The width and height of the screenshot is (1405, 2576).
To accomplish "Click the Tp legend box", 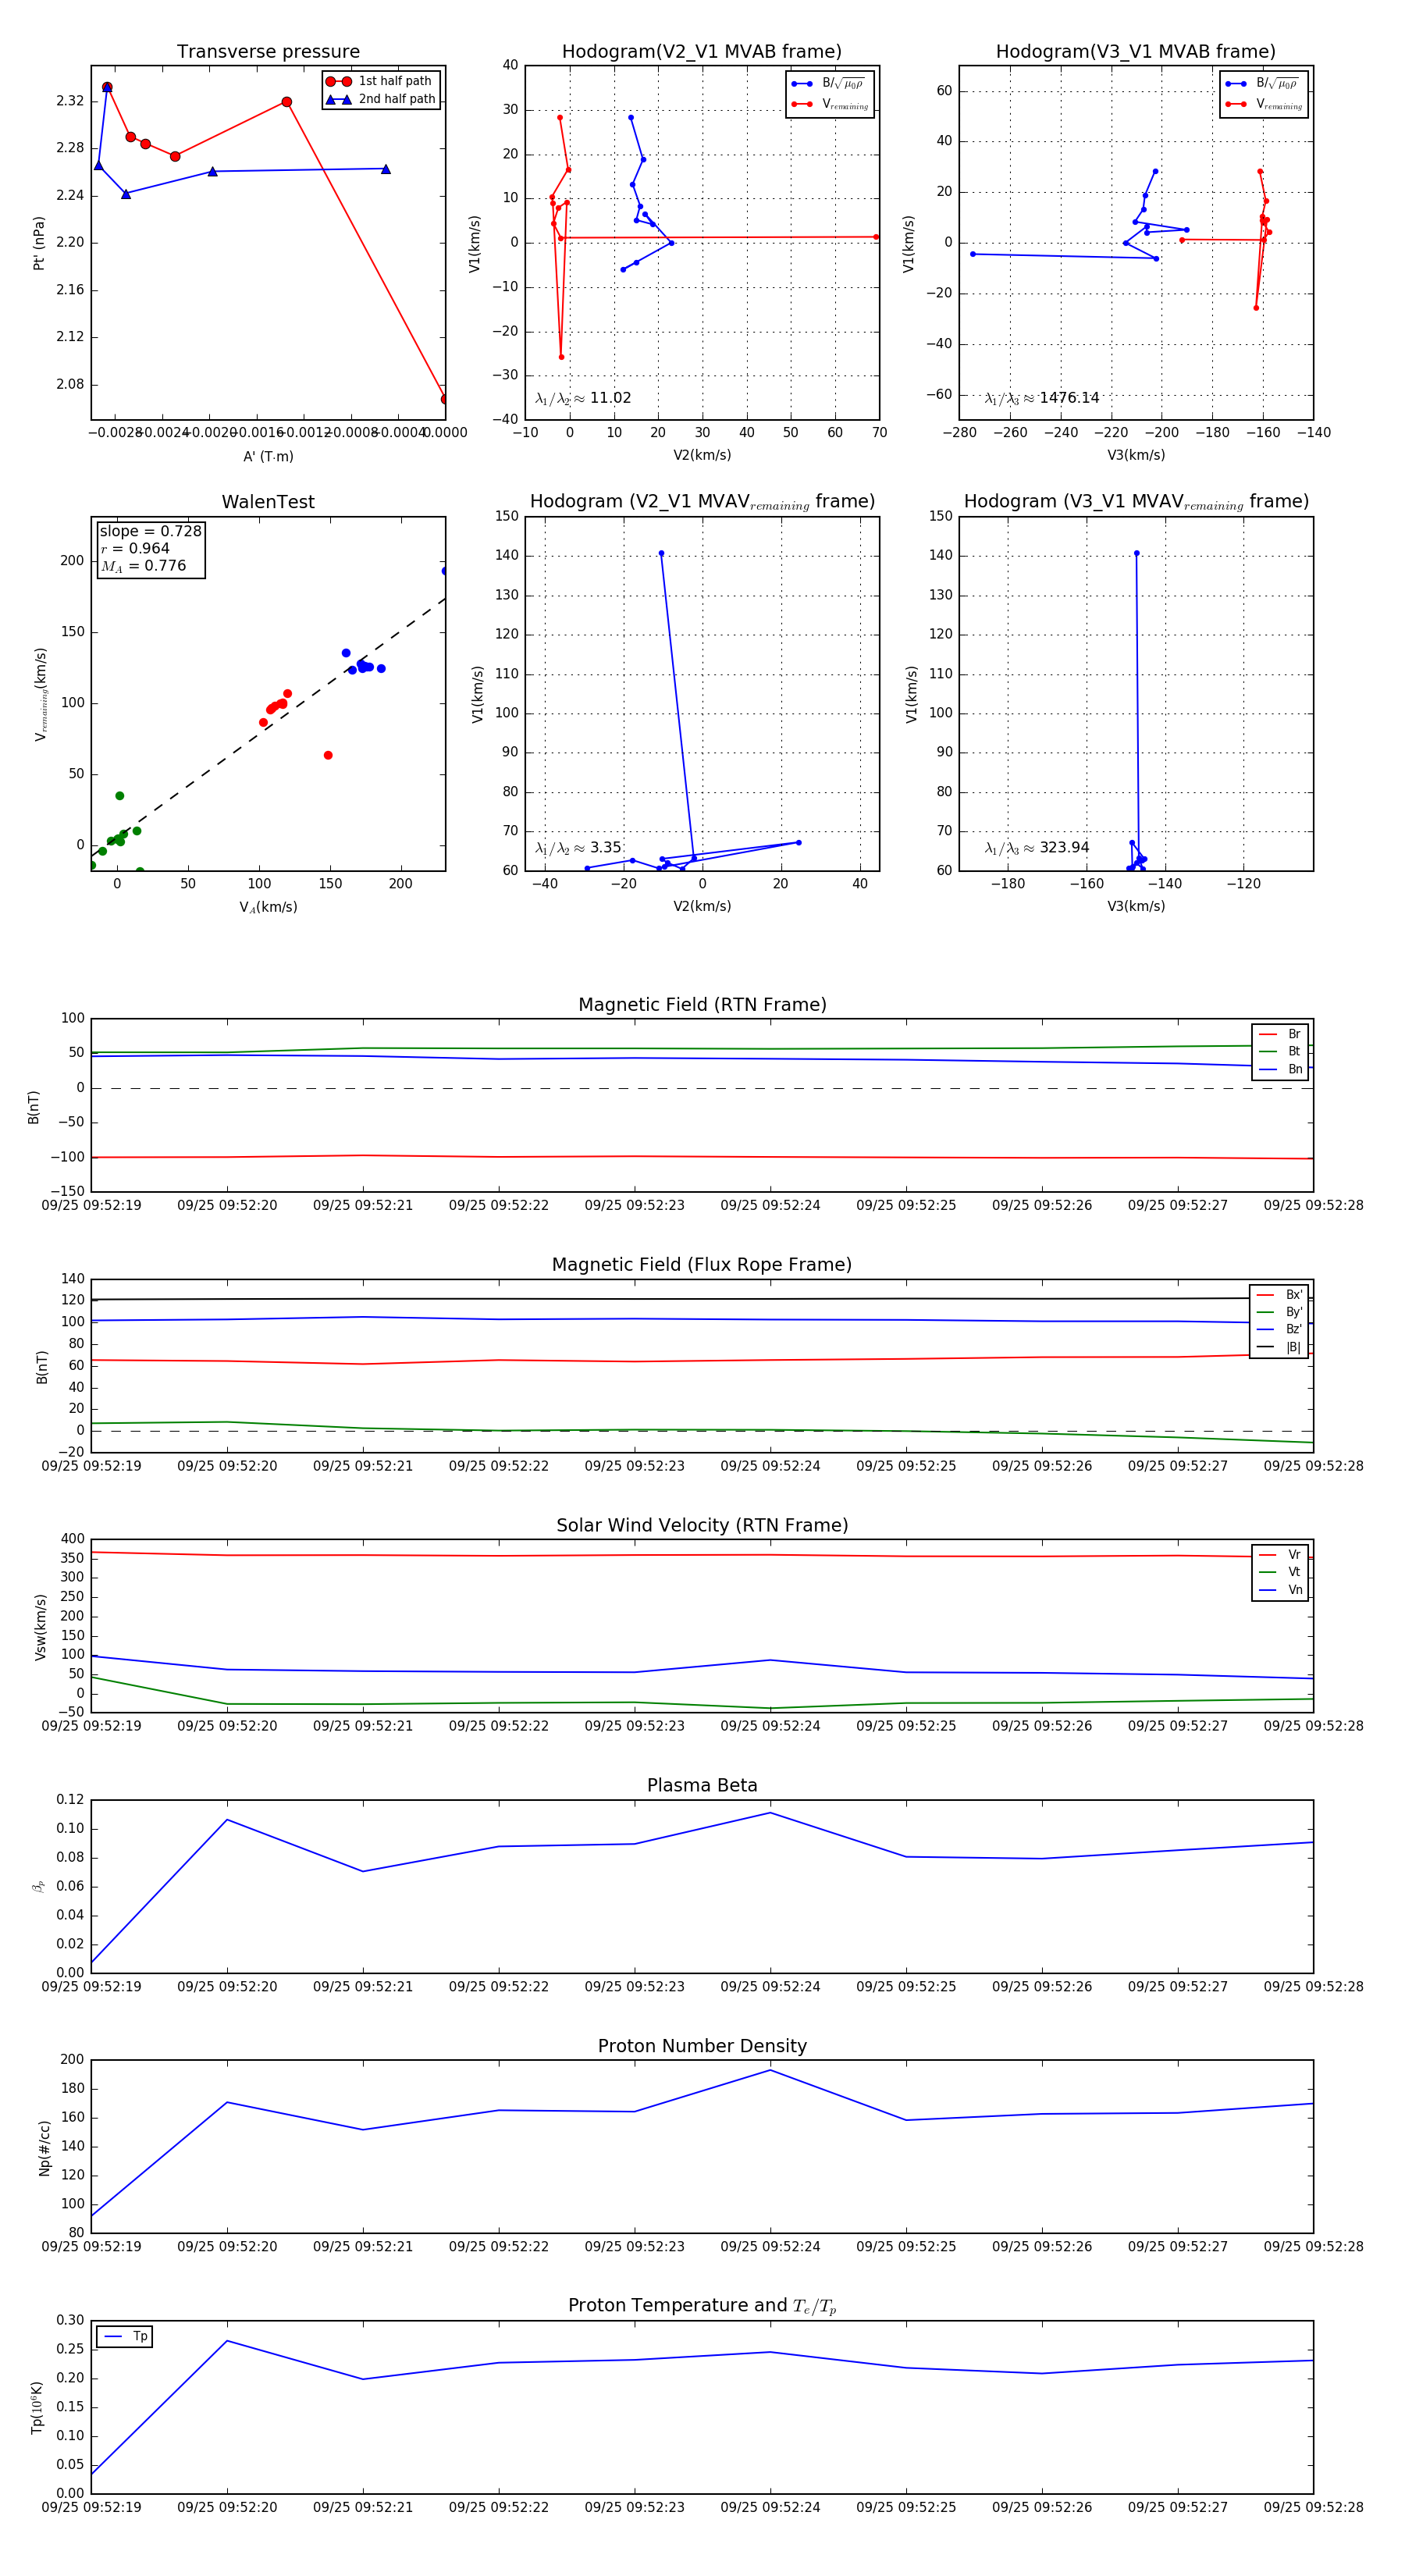I will click(125, 2336).
